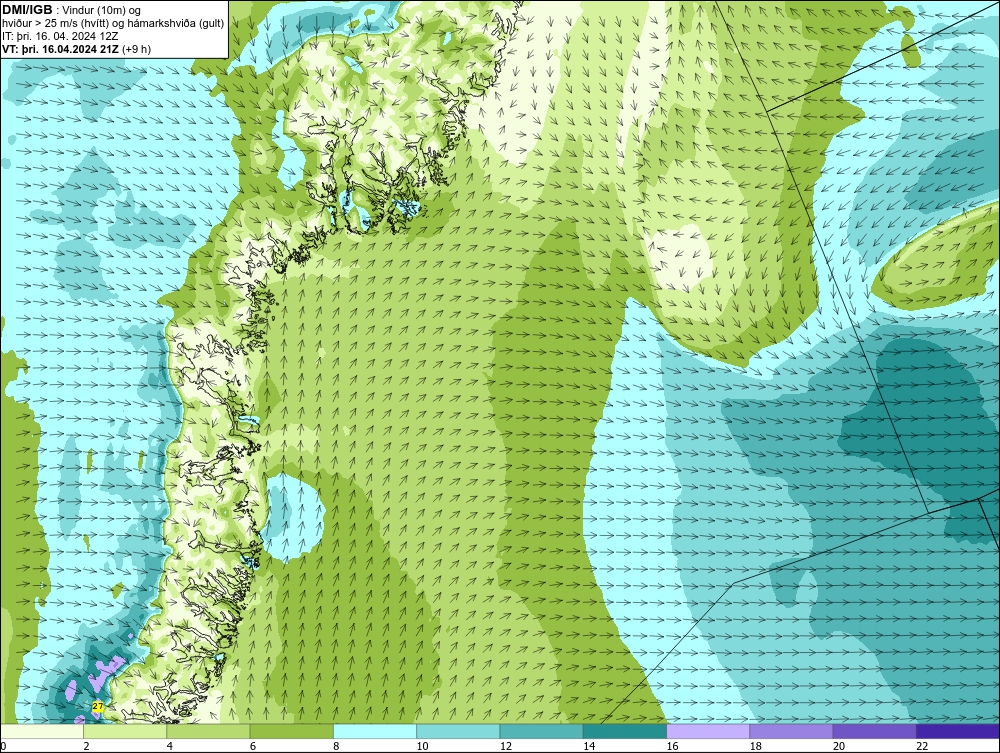
Task: Click the yellow 27 gust marker
Action: click(x=98, y=706)
